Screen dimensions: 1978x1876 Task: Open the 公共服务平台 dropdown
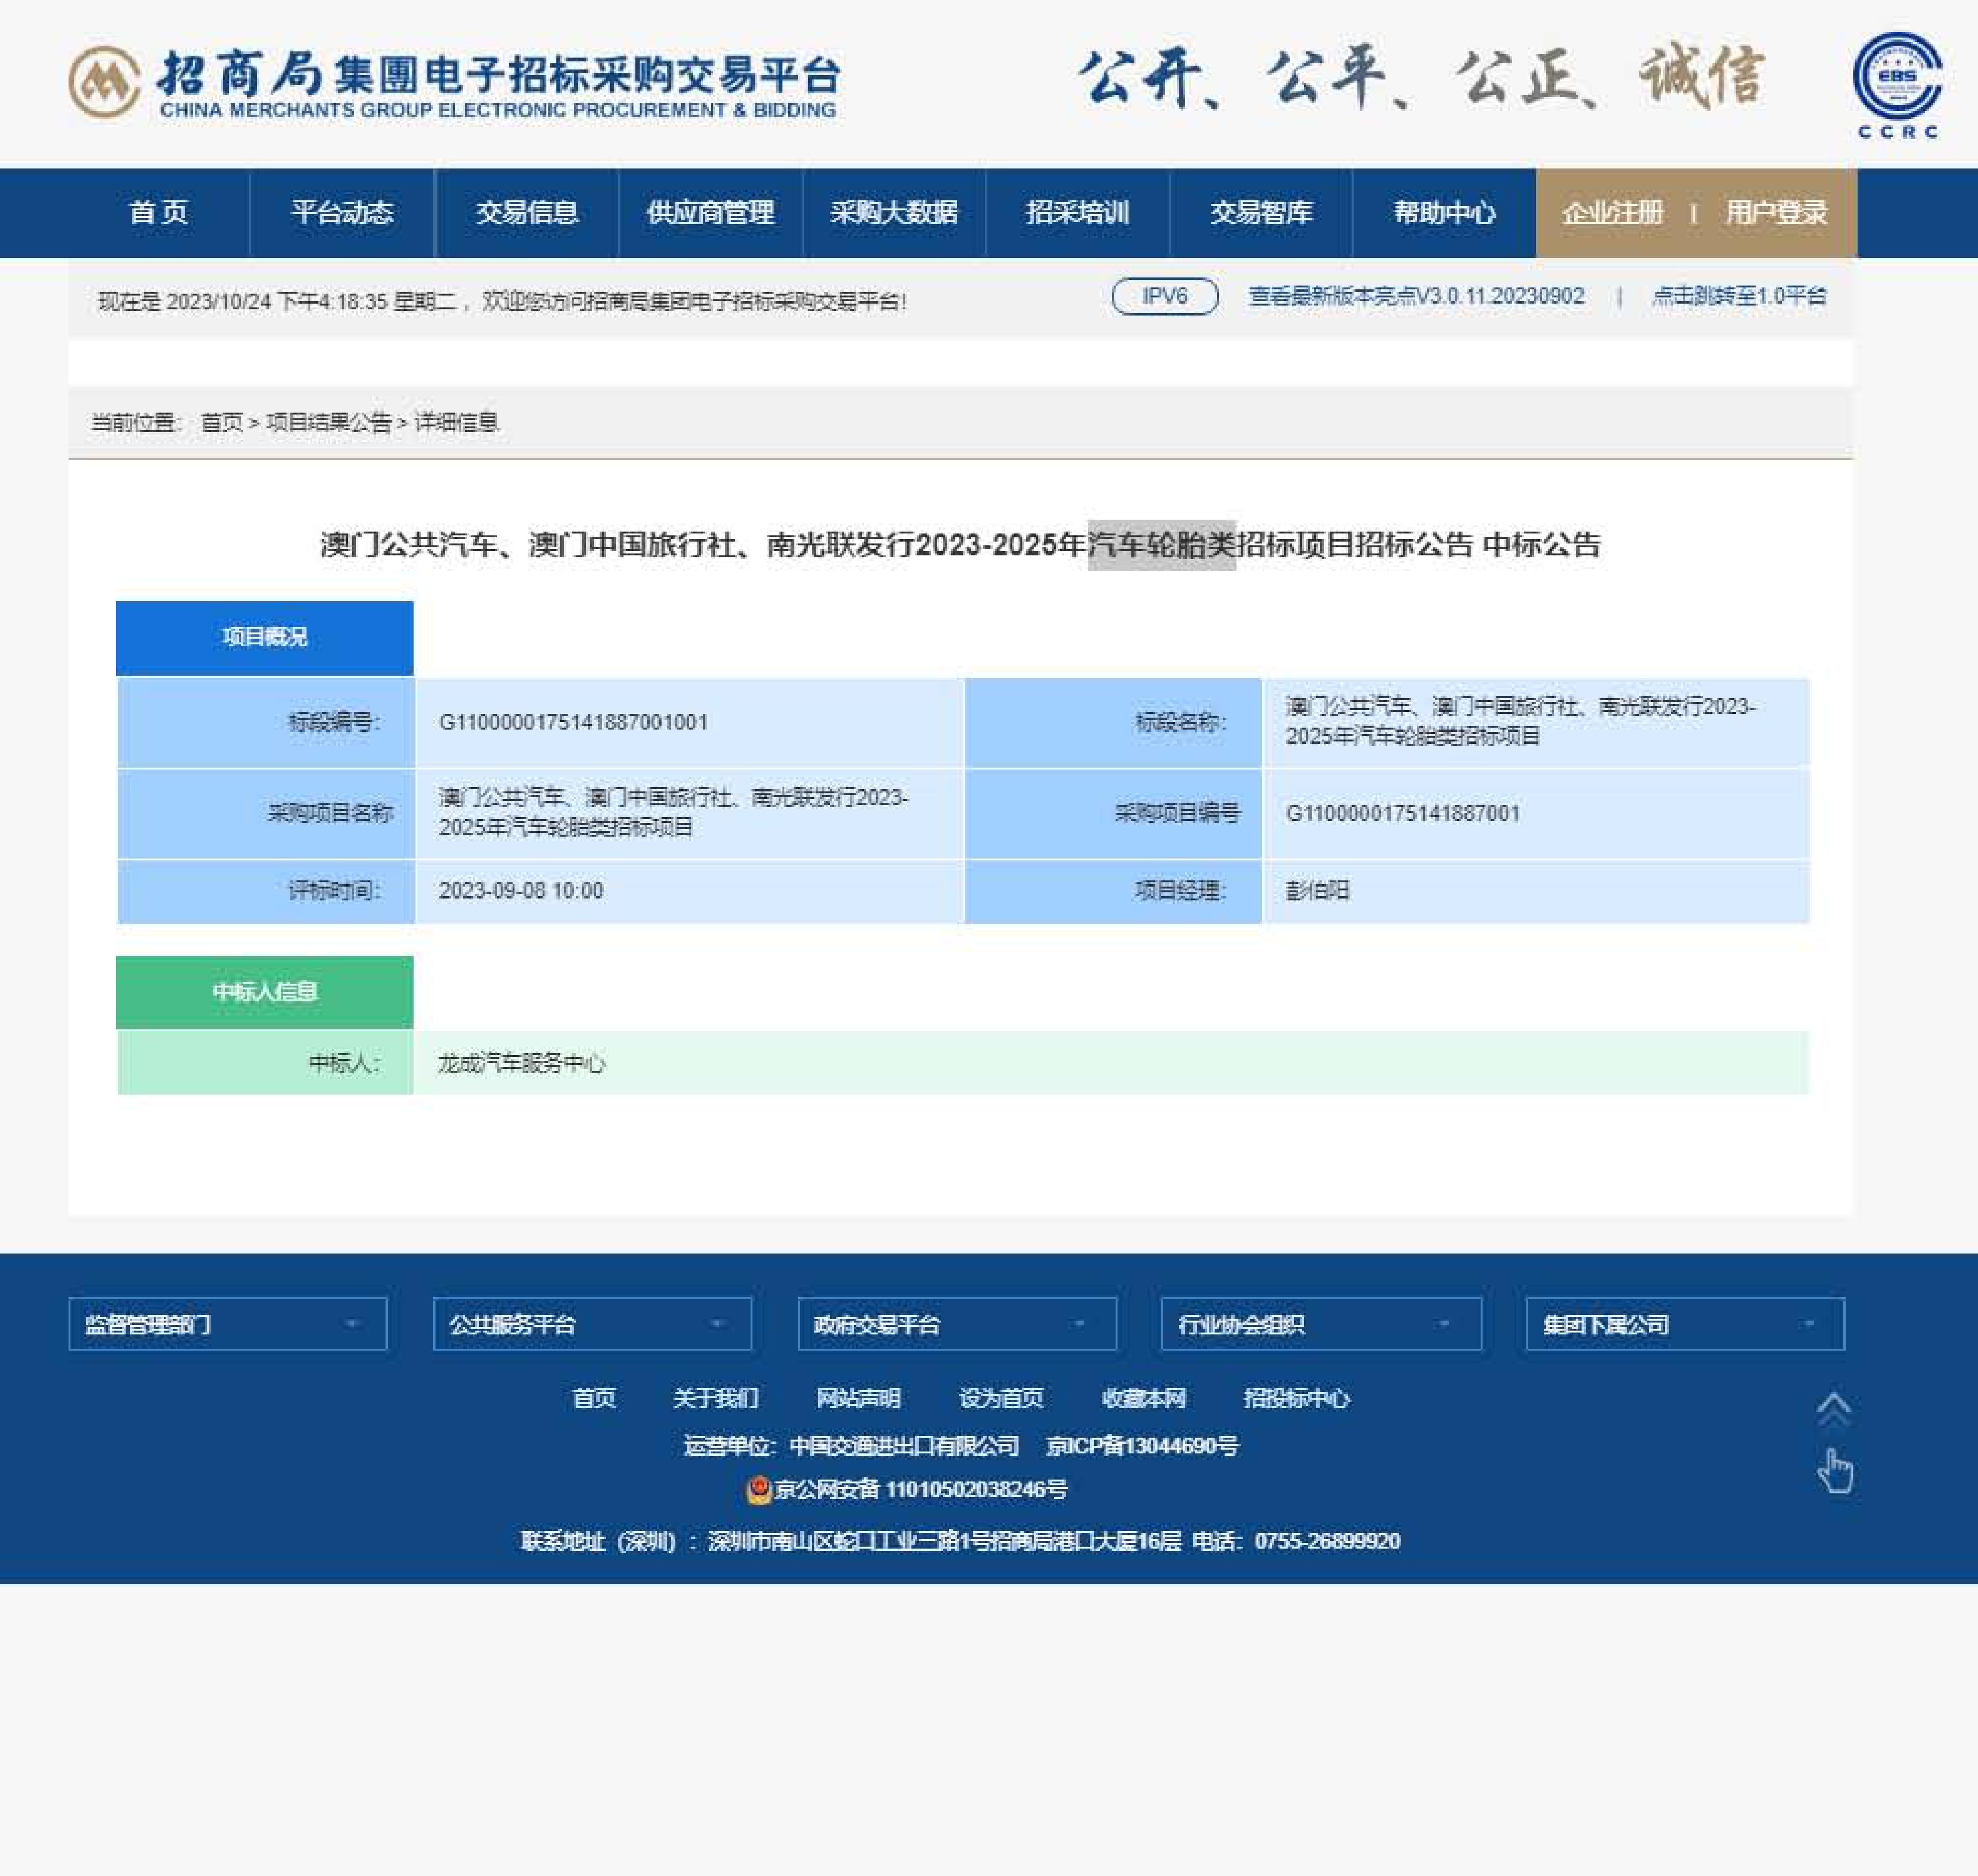coord(592,1324)
